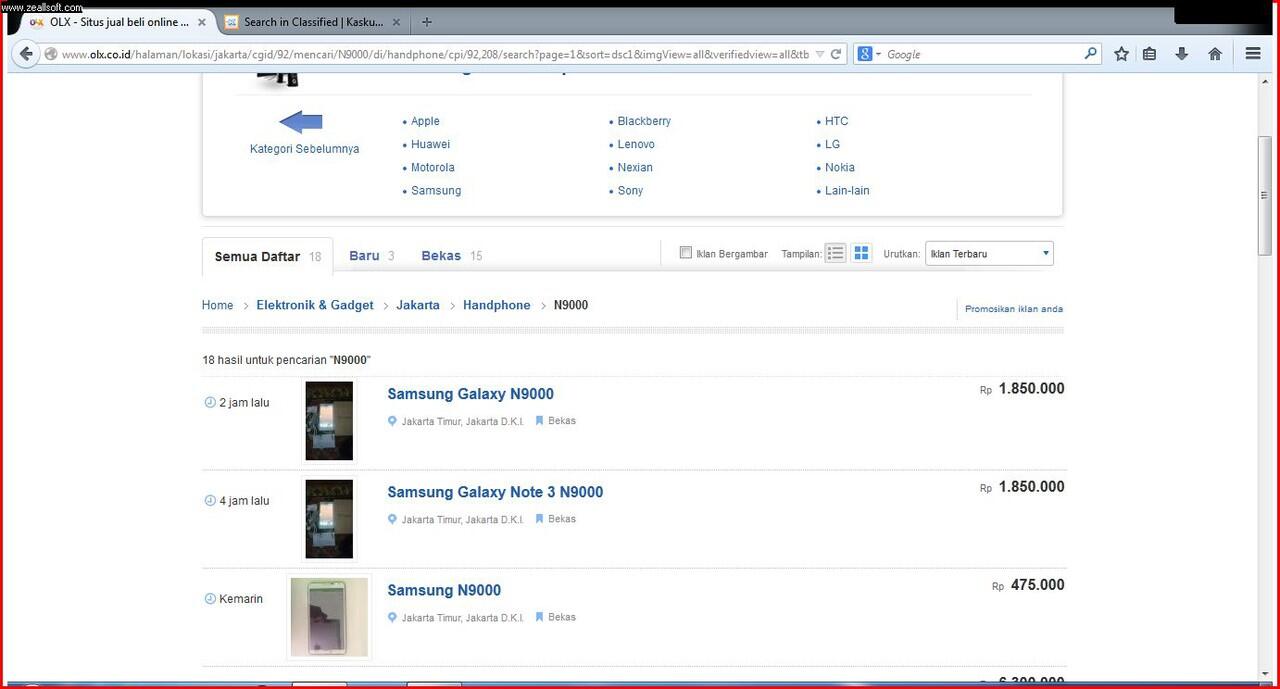Open the Apple brand category

(425, 121)
